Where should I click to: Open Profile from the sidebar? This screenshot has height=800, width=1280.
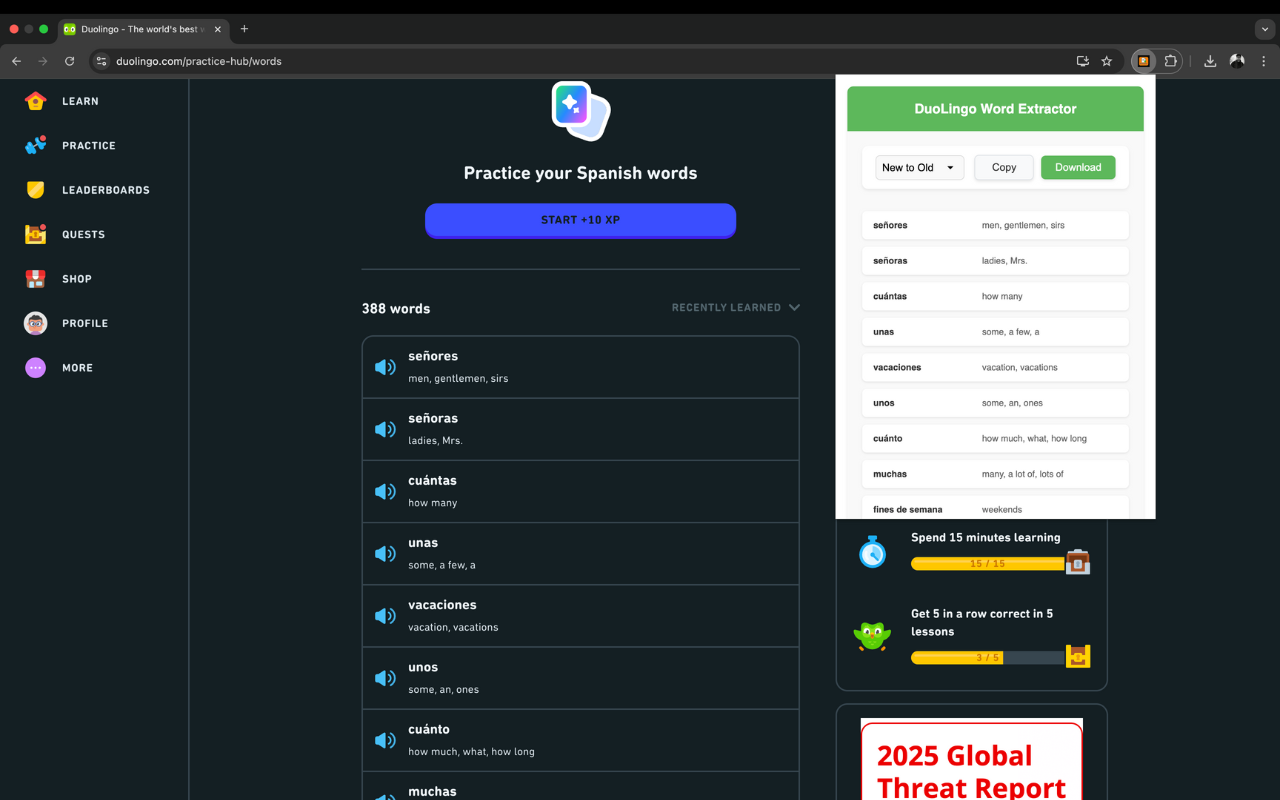tap(66, 323)
